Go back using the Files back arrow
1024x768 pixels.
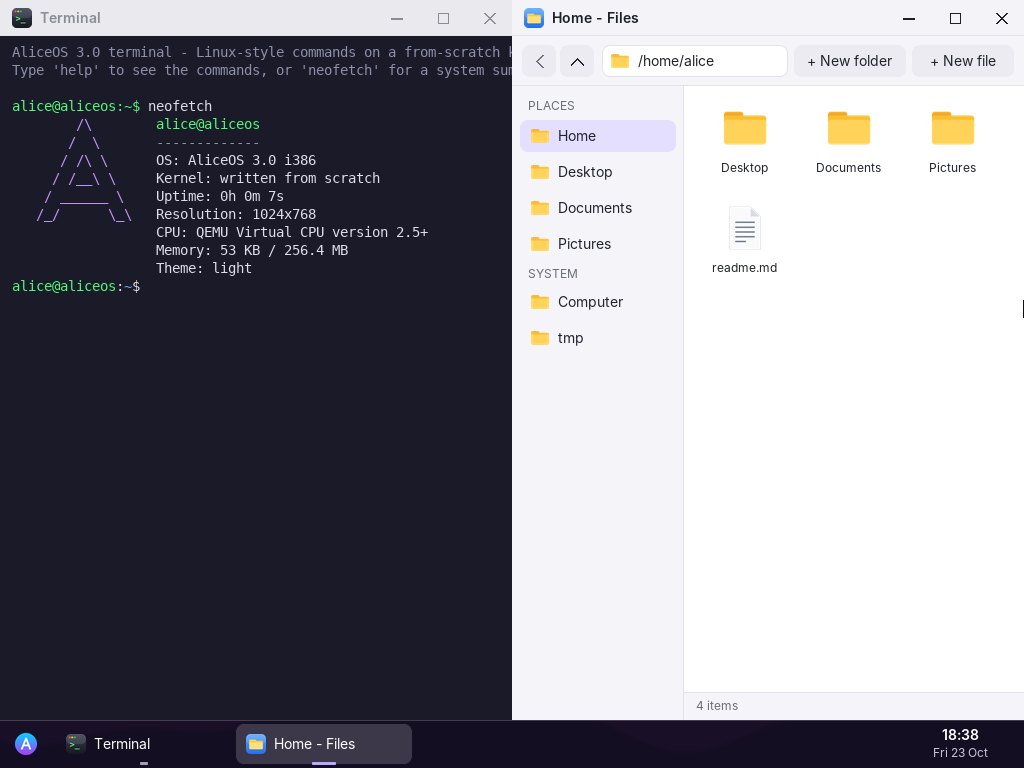[539, 61]
